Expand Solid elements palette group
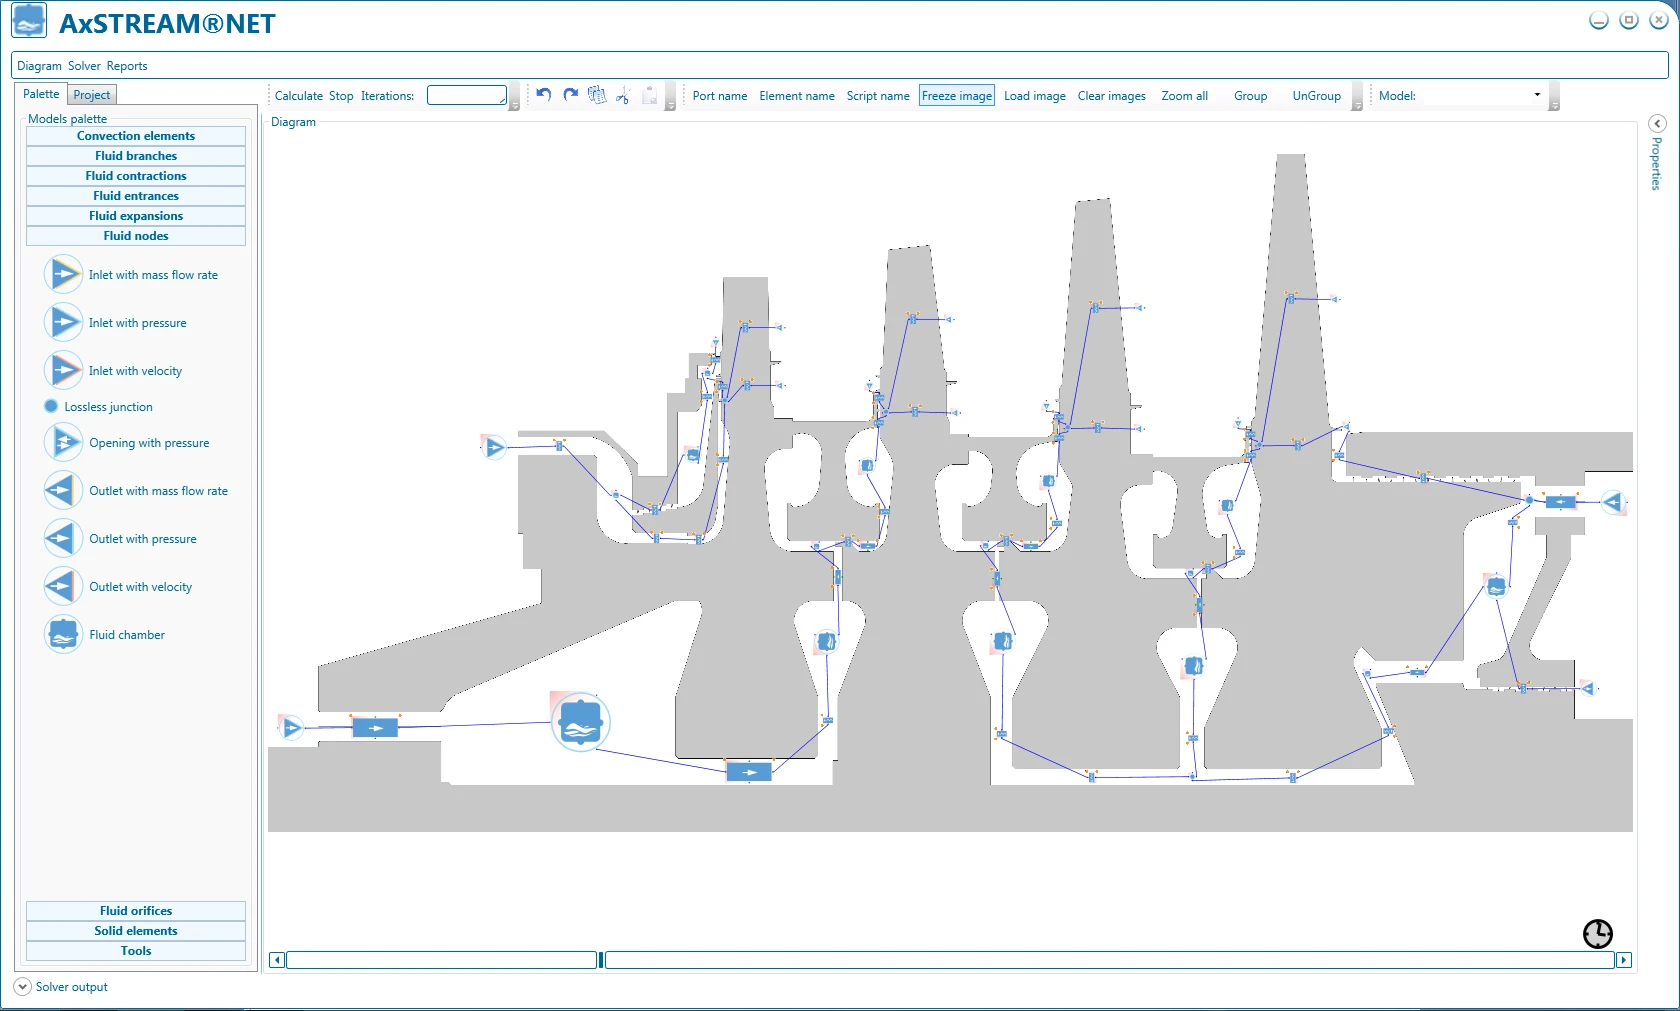The width and height of the screenshot is (1680, 1011). (x=136, y=931)
